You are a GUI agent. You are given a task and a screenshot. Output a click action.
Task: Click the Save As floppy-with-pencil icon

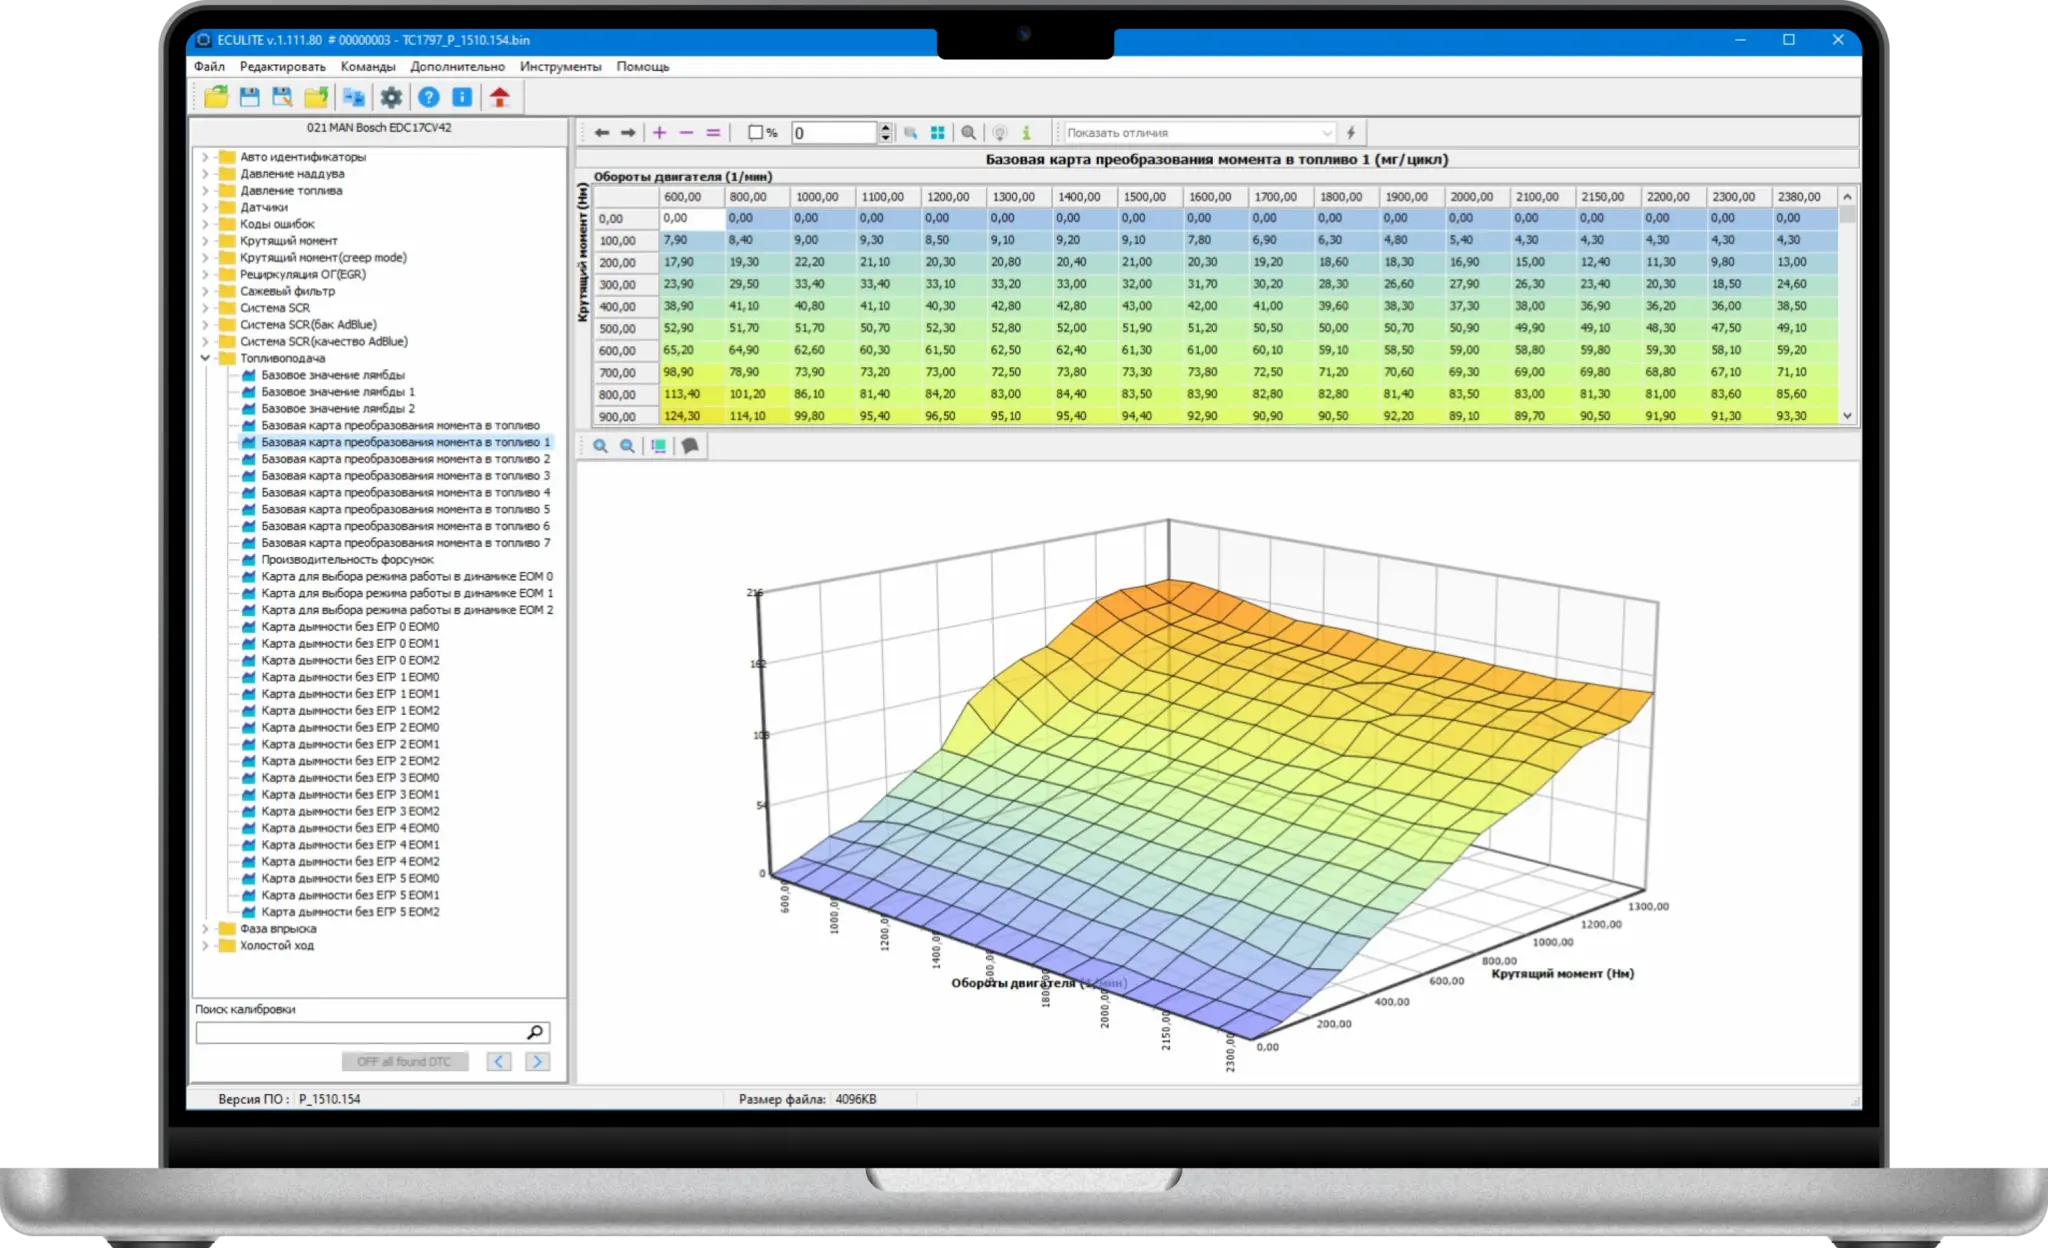click(x=282, y=97)
